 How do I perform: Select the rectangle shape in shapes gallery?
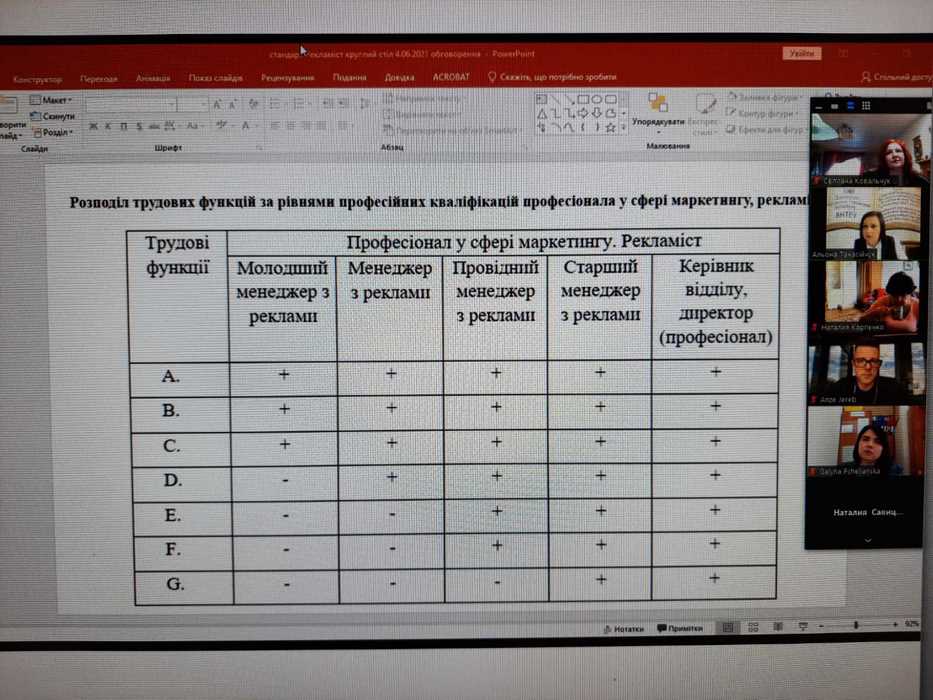point(582,100)
